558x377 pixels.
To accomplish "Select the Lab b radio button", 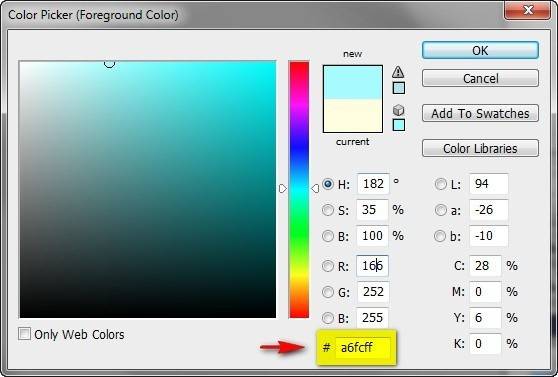I will click(x=440, y=236).
